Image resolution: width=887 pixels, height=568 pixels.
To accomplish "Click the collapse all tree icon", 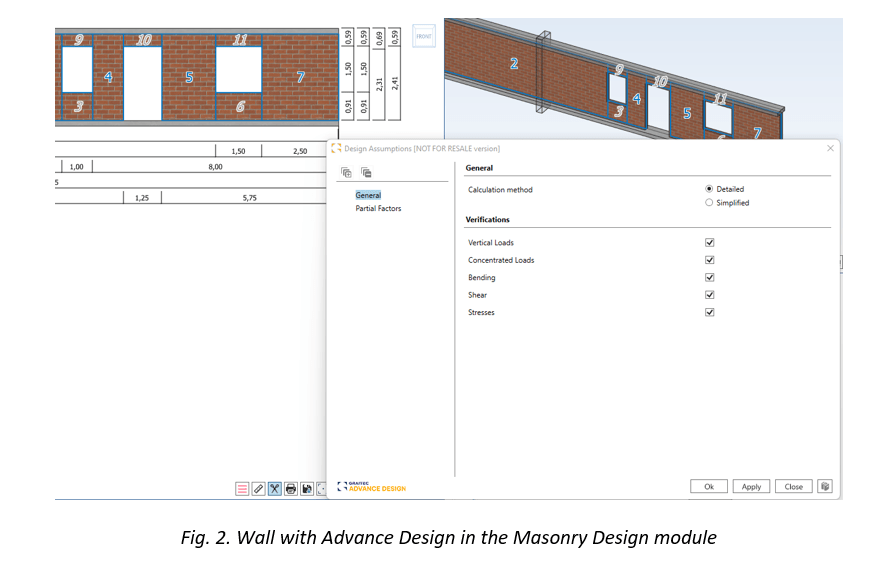I will (366, 172).
